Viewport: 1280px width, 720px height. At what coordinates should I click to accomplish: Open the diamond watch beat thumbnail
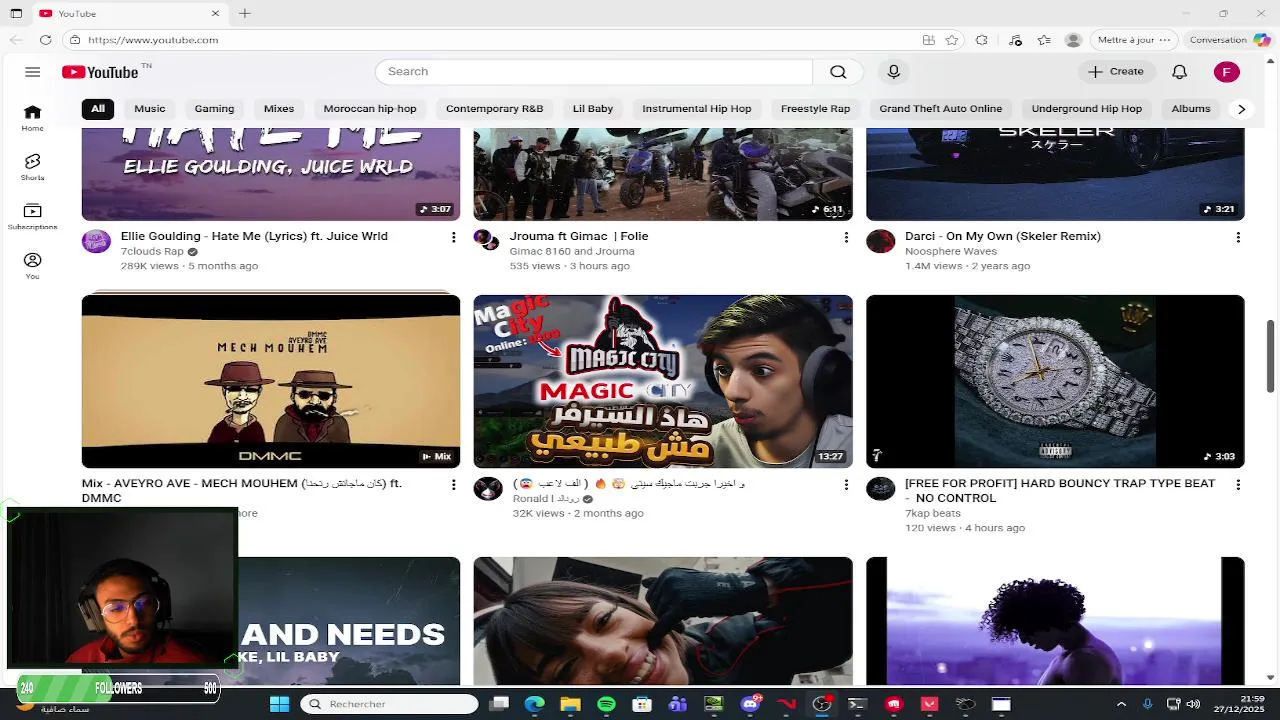tap(1055, 381)
